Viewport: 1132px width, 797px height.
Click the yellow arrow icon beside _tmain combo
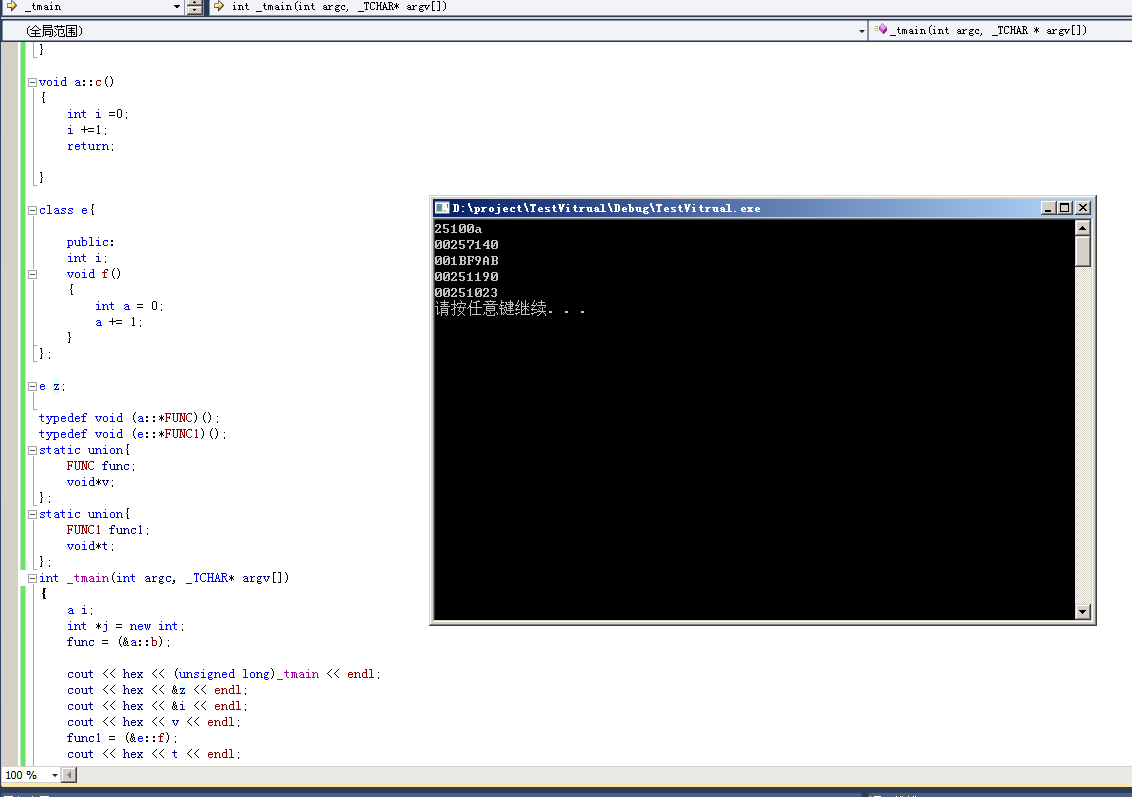click(12, 6)
